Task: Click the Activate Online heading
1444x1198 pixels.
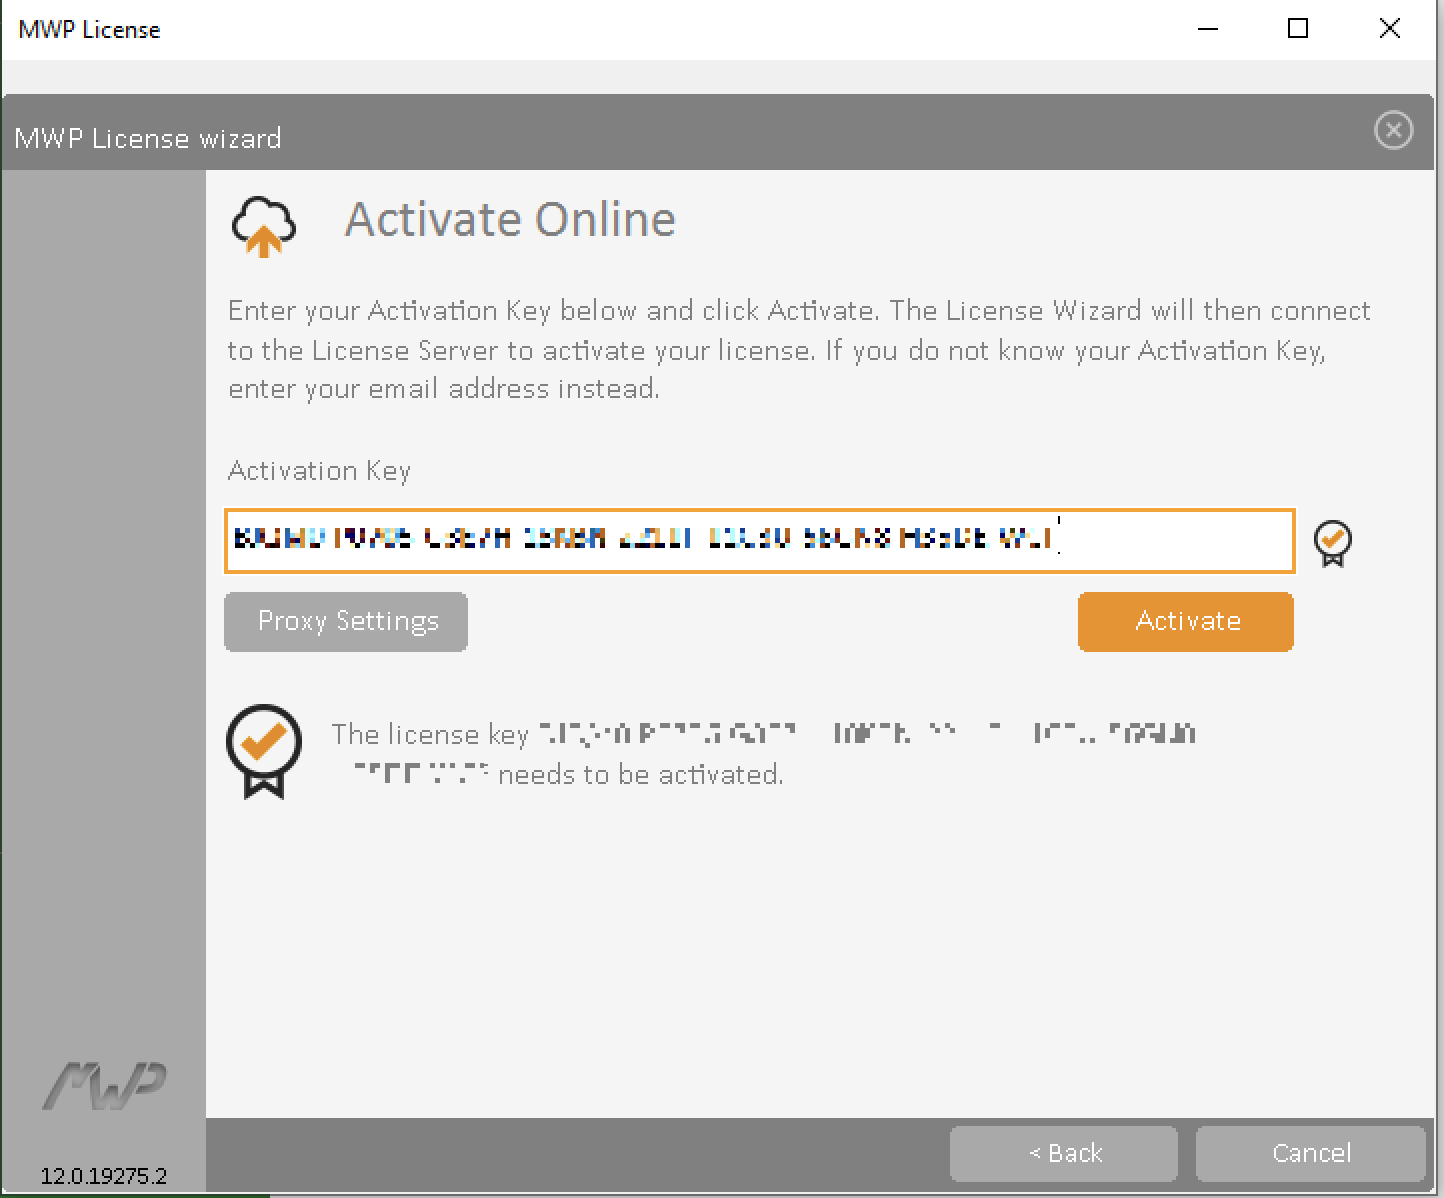Action: (510, 219)
